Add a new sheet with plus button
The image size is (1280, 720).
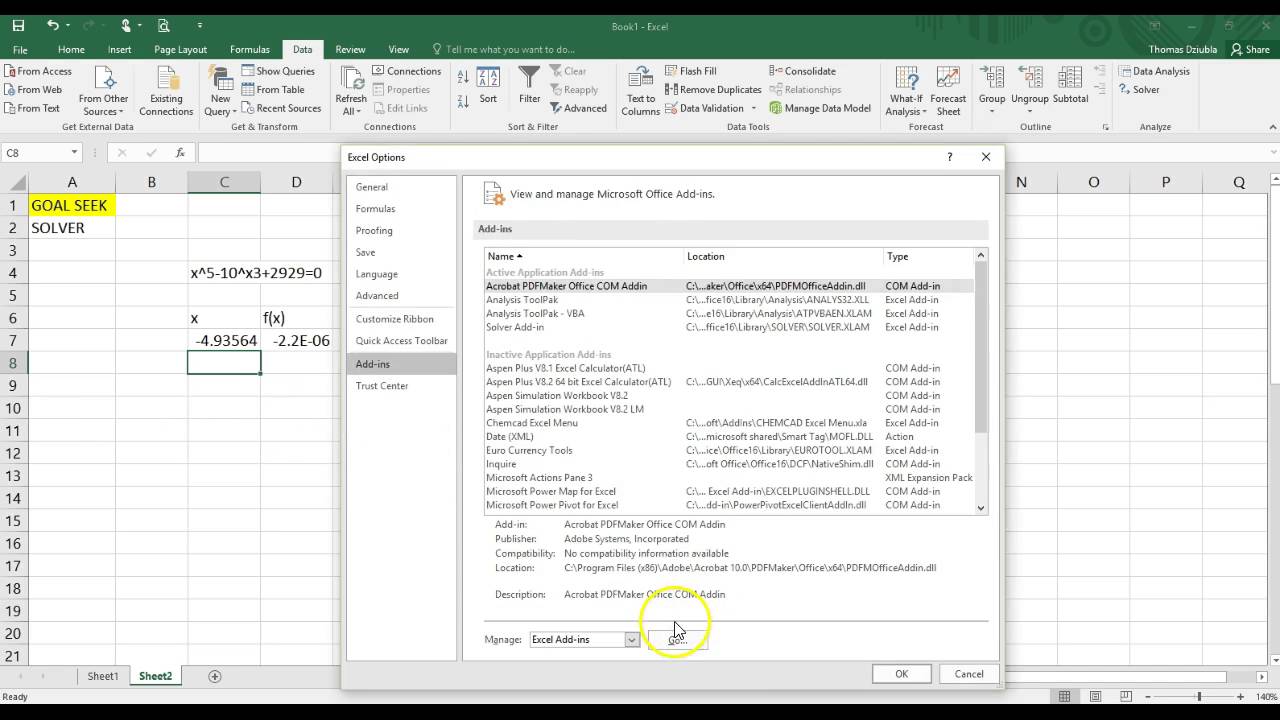click(x=214, y=677)
